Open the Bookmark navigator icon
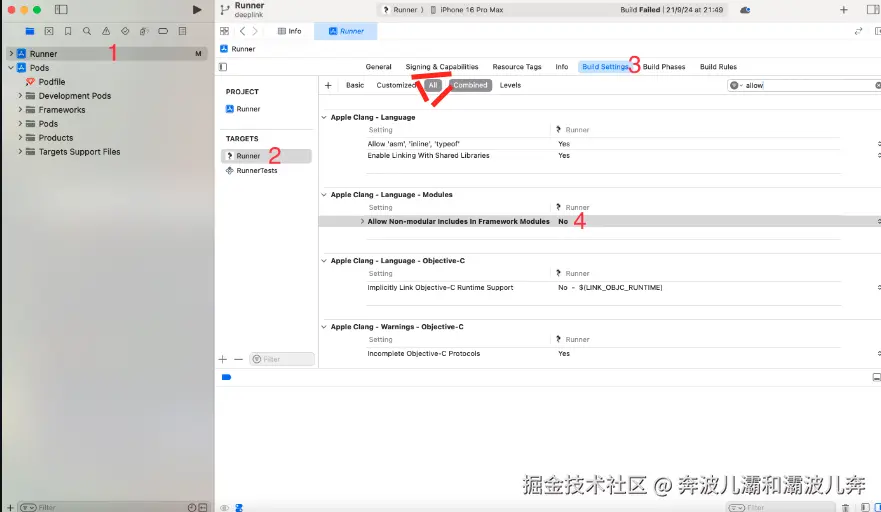Viewport: 881px width, 512px height. [x=68, y=31]
